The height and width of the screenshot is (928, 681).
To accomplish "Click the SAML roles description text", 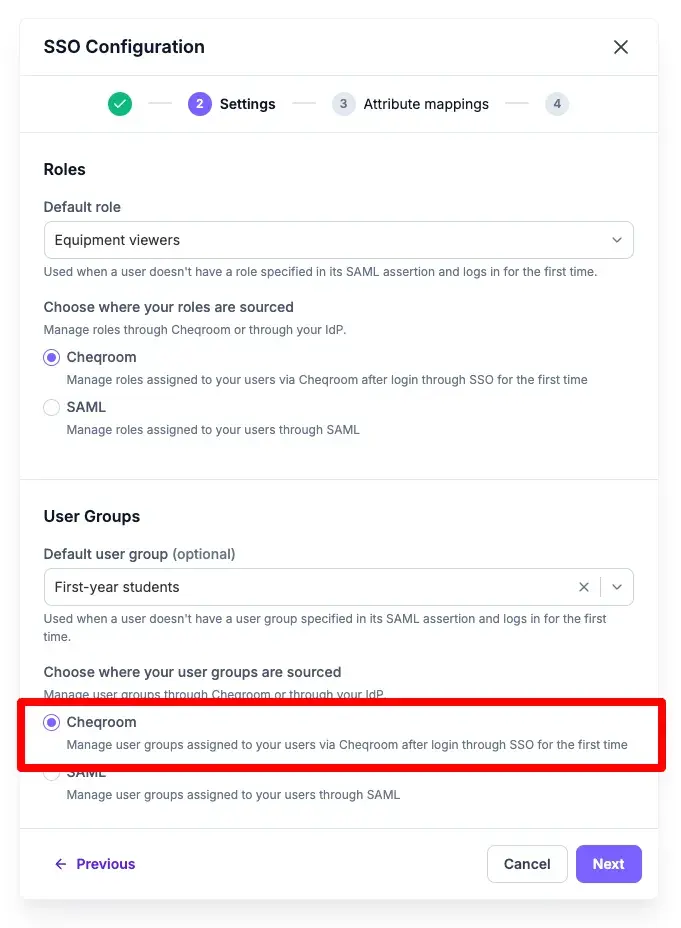I will (x=213, y=430).
